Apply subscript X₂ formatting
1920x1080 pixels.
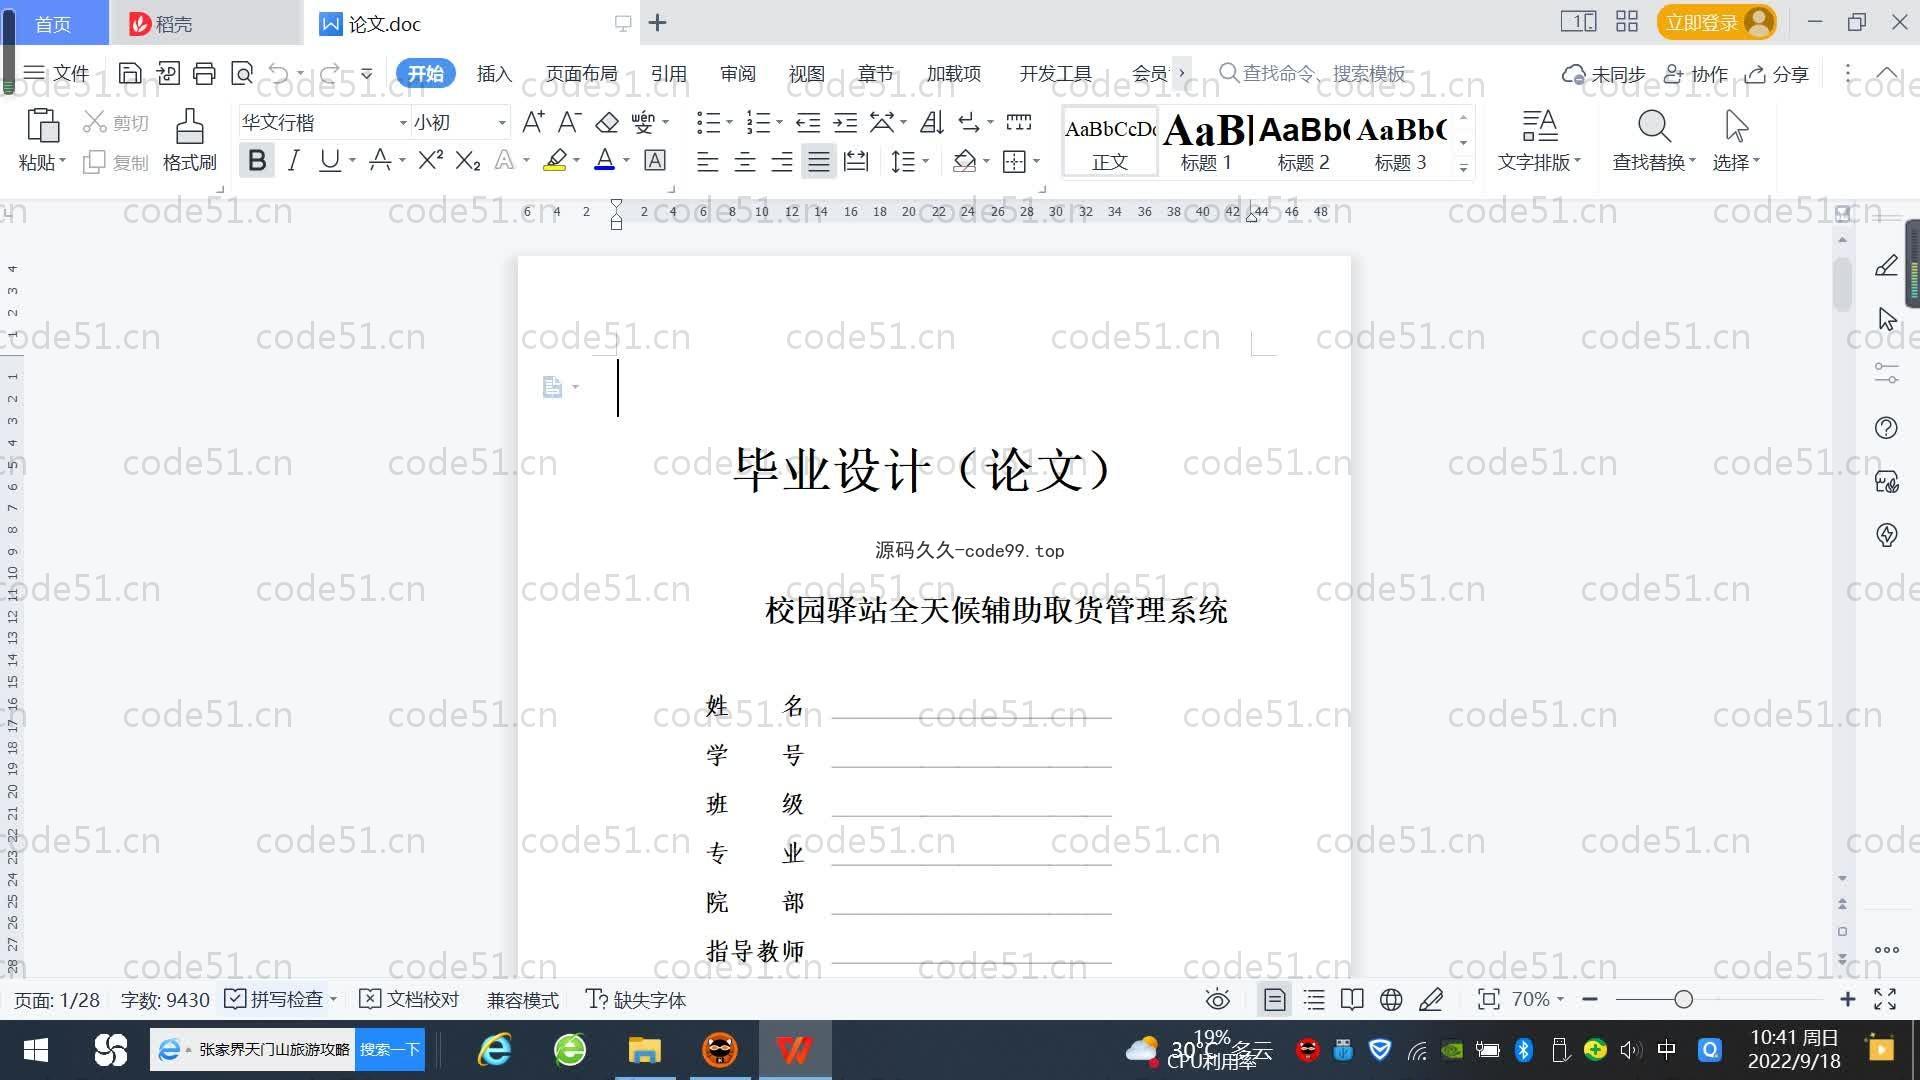click(x=467, y=160)
